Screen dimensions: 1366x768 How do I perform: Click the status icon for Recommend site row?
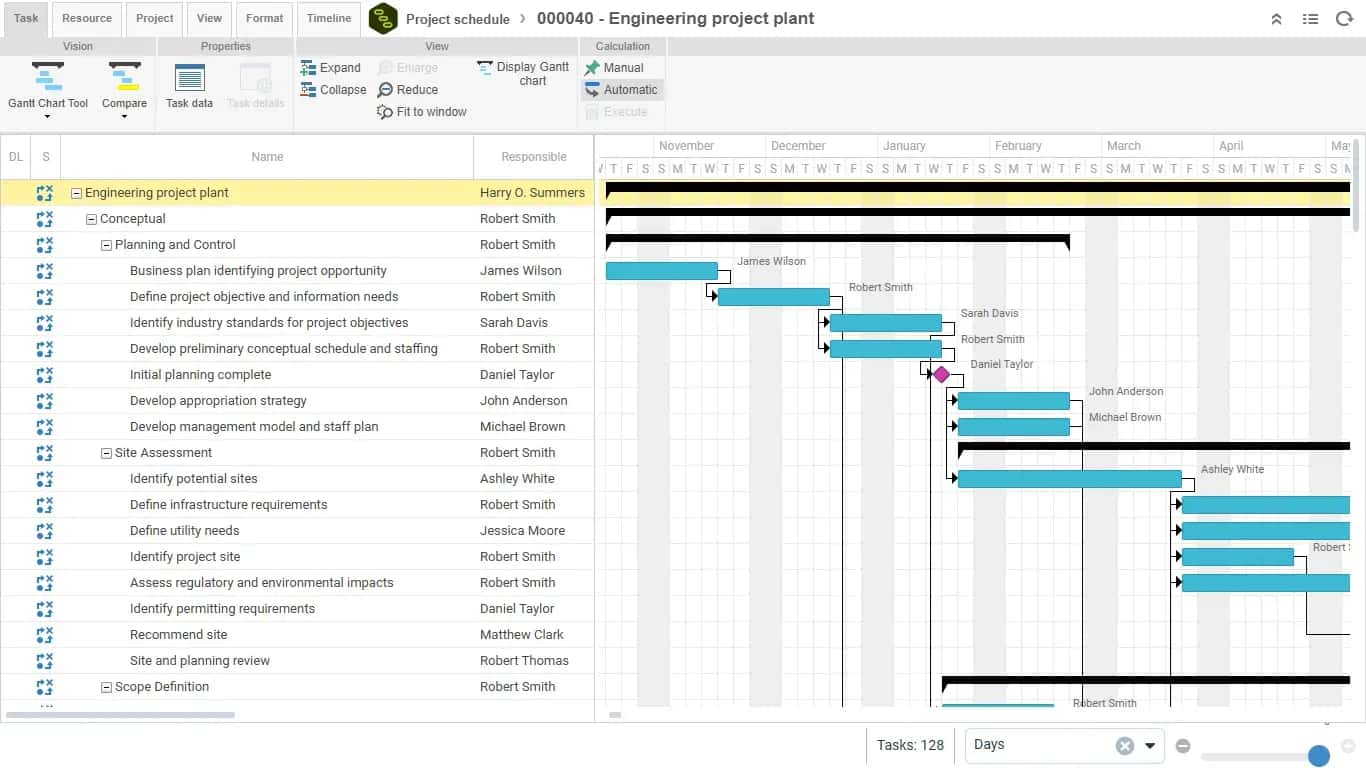[x=45, y=635]
